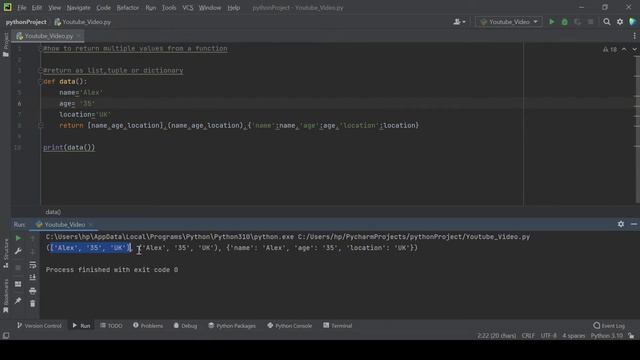The width and height of the screenshot is (640, 360).
Task: Open the Bookmarks tool window sidebar button
Action: click(x=5, y=296)
